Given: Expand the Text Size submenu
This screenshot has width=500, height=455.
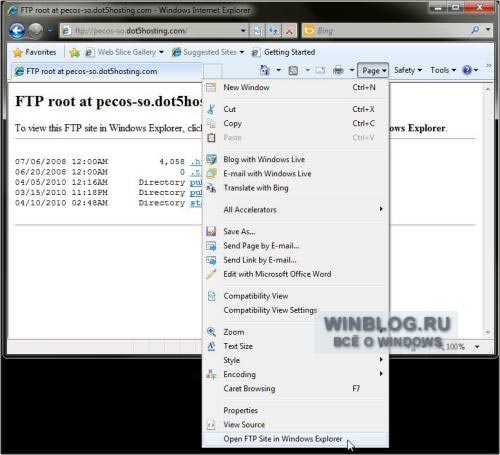Looking at the screenshot, I should [295, 346].
